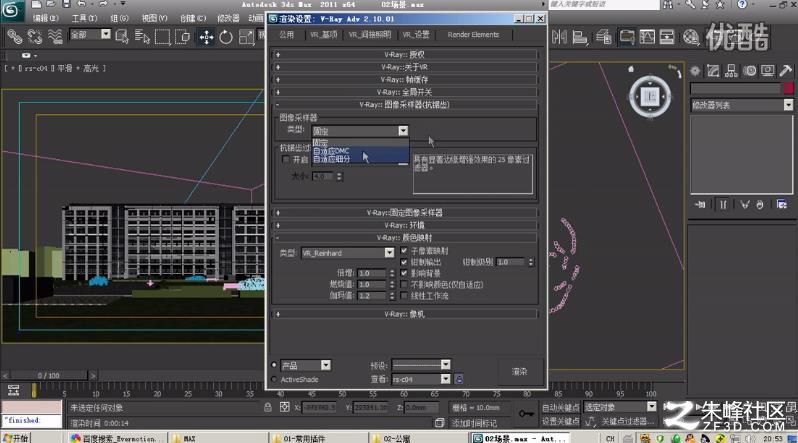Open the 视图(V) menu
This screenshot has width=798, height=443.
tap(154, 18)
